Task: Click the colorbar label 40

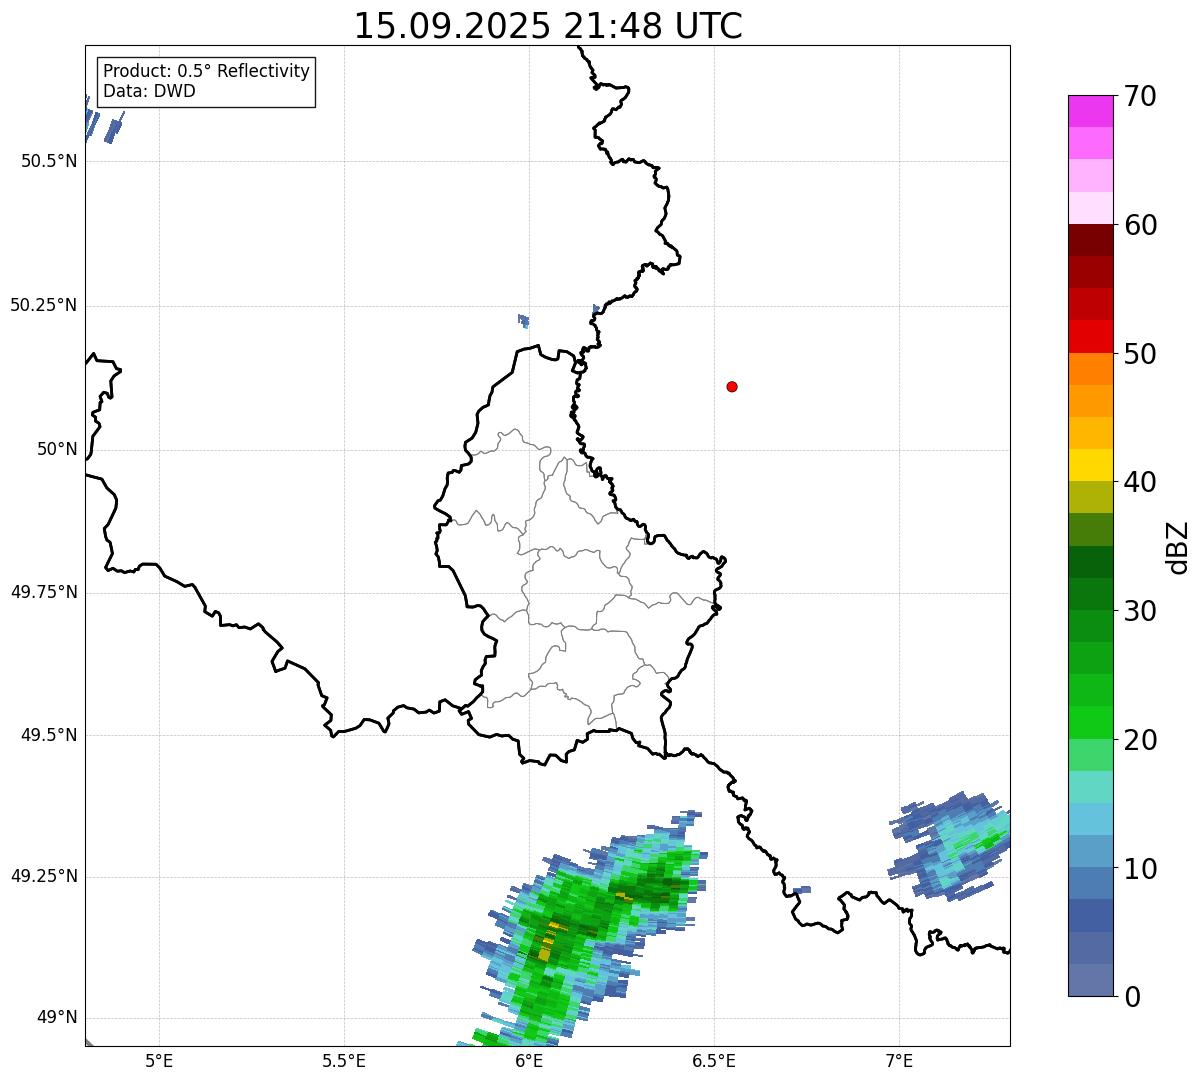Action: coord(1140,482)
